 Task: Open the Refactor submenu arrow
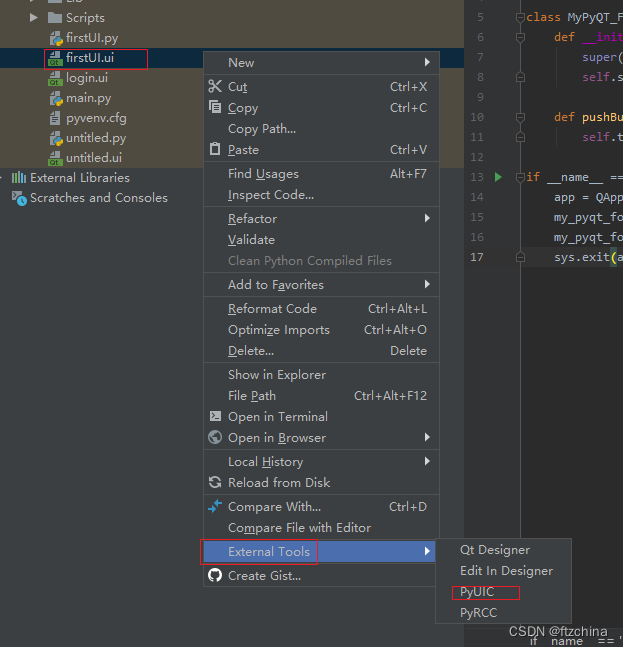coord(427,218)
